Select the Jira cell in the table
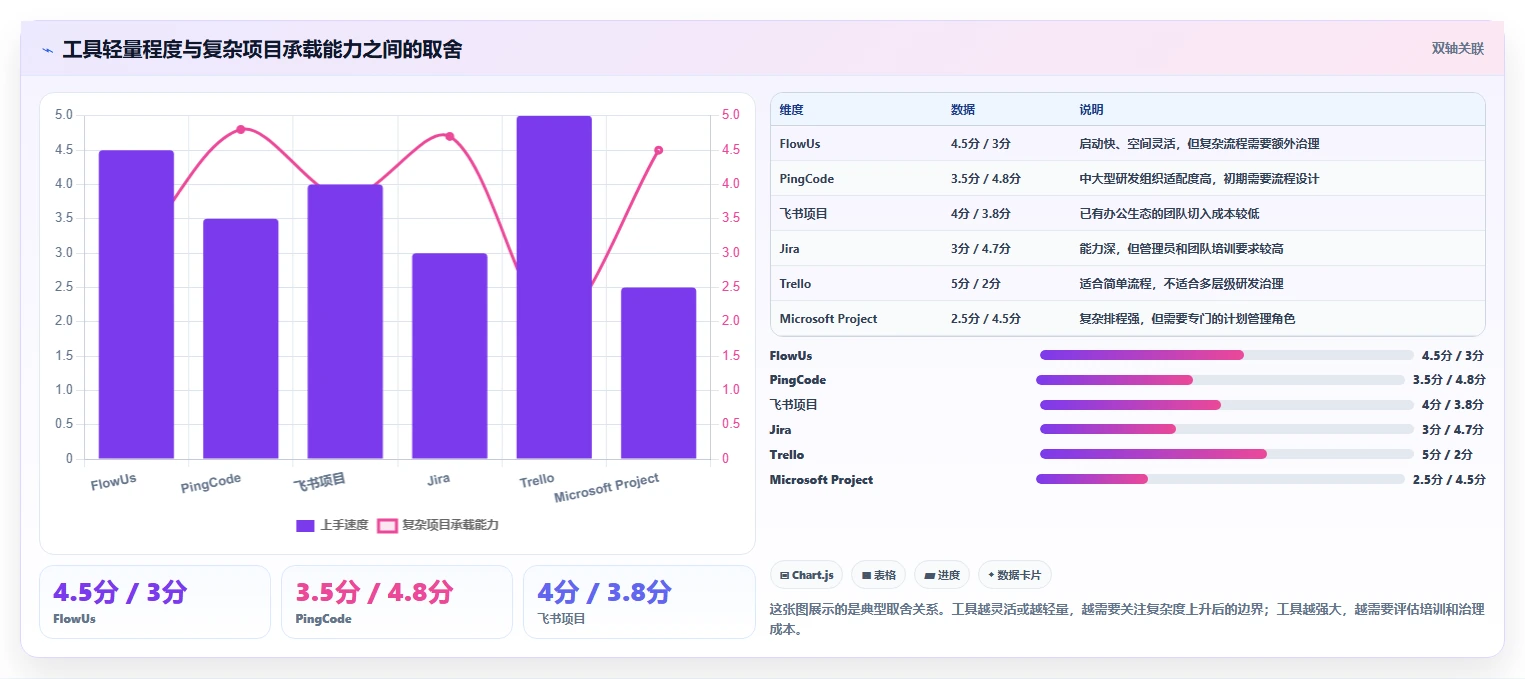Image resolution: width=1525 pixels, height=679 pixels. click(789, 249)
